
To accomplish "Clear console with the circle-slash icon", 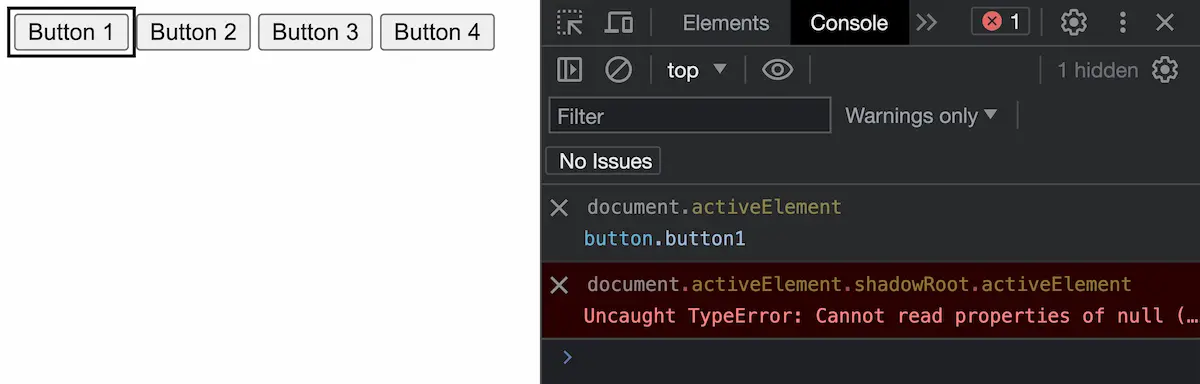I will tap(619, 70).
